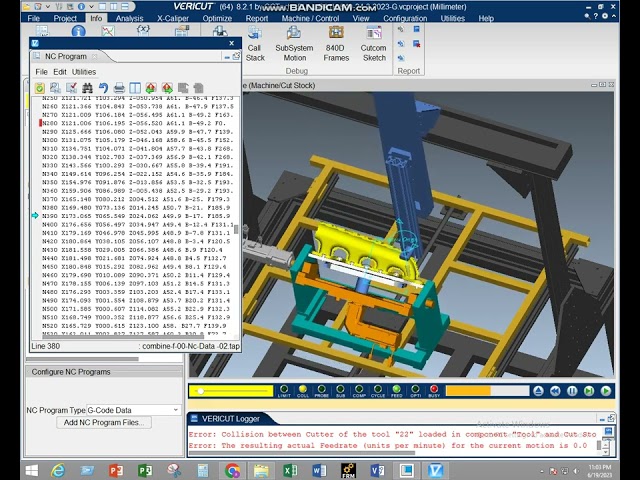This screenshot has width=640, height=480.
Task: Click the Call Stack debug tool
Action: (x=255, y=44)
